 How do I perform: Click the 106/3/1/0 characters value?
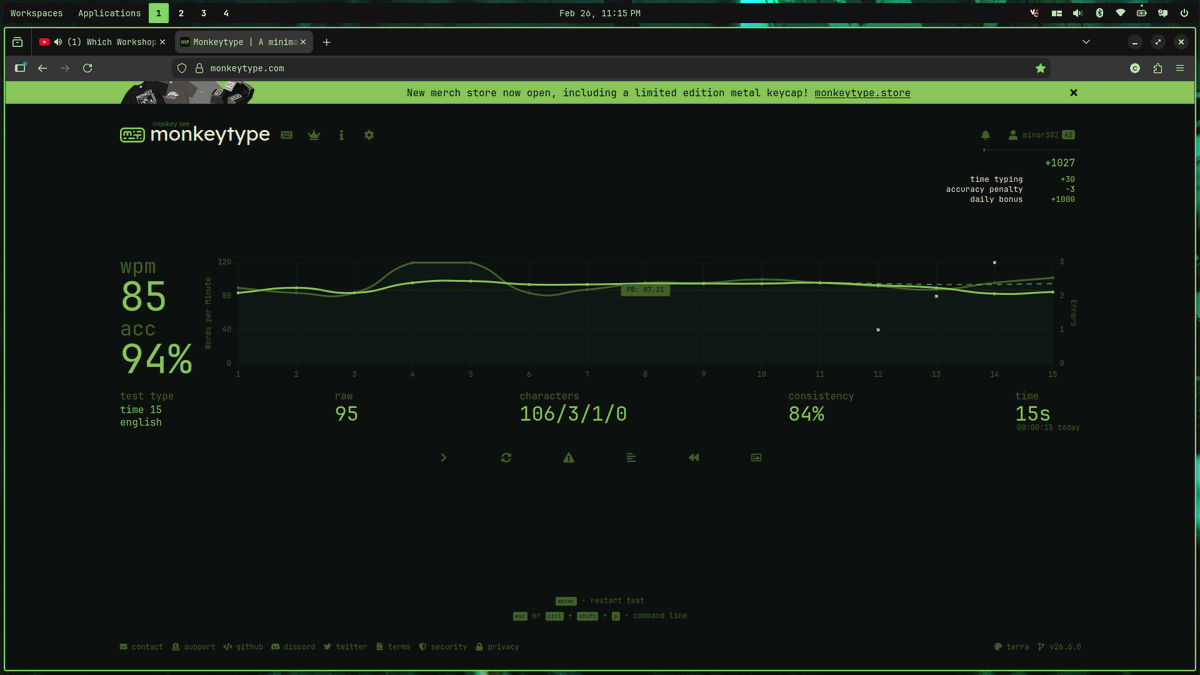(573, 414)
